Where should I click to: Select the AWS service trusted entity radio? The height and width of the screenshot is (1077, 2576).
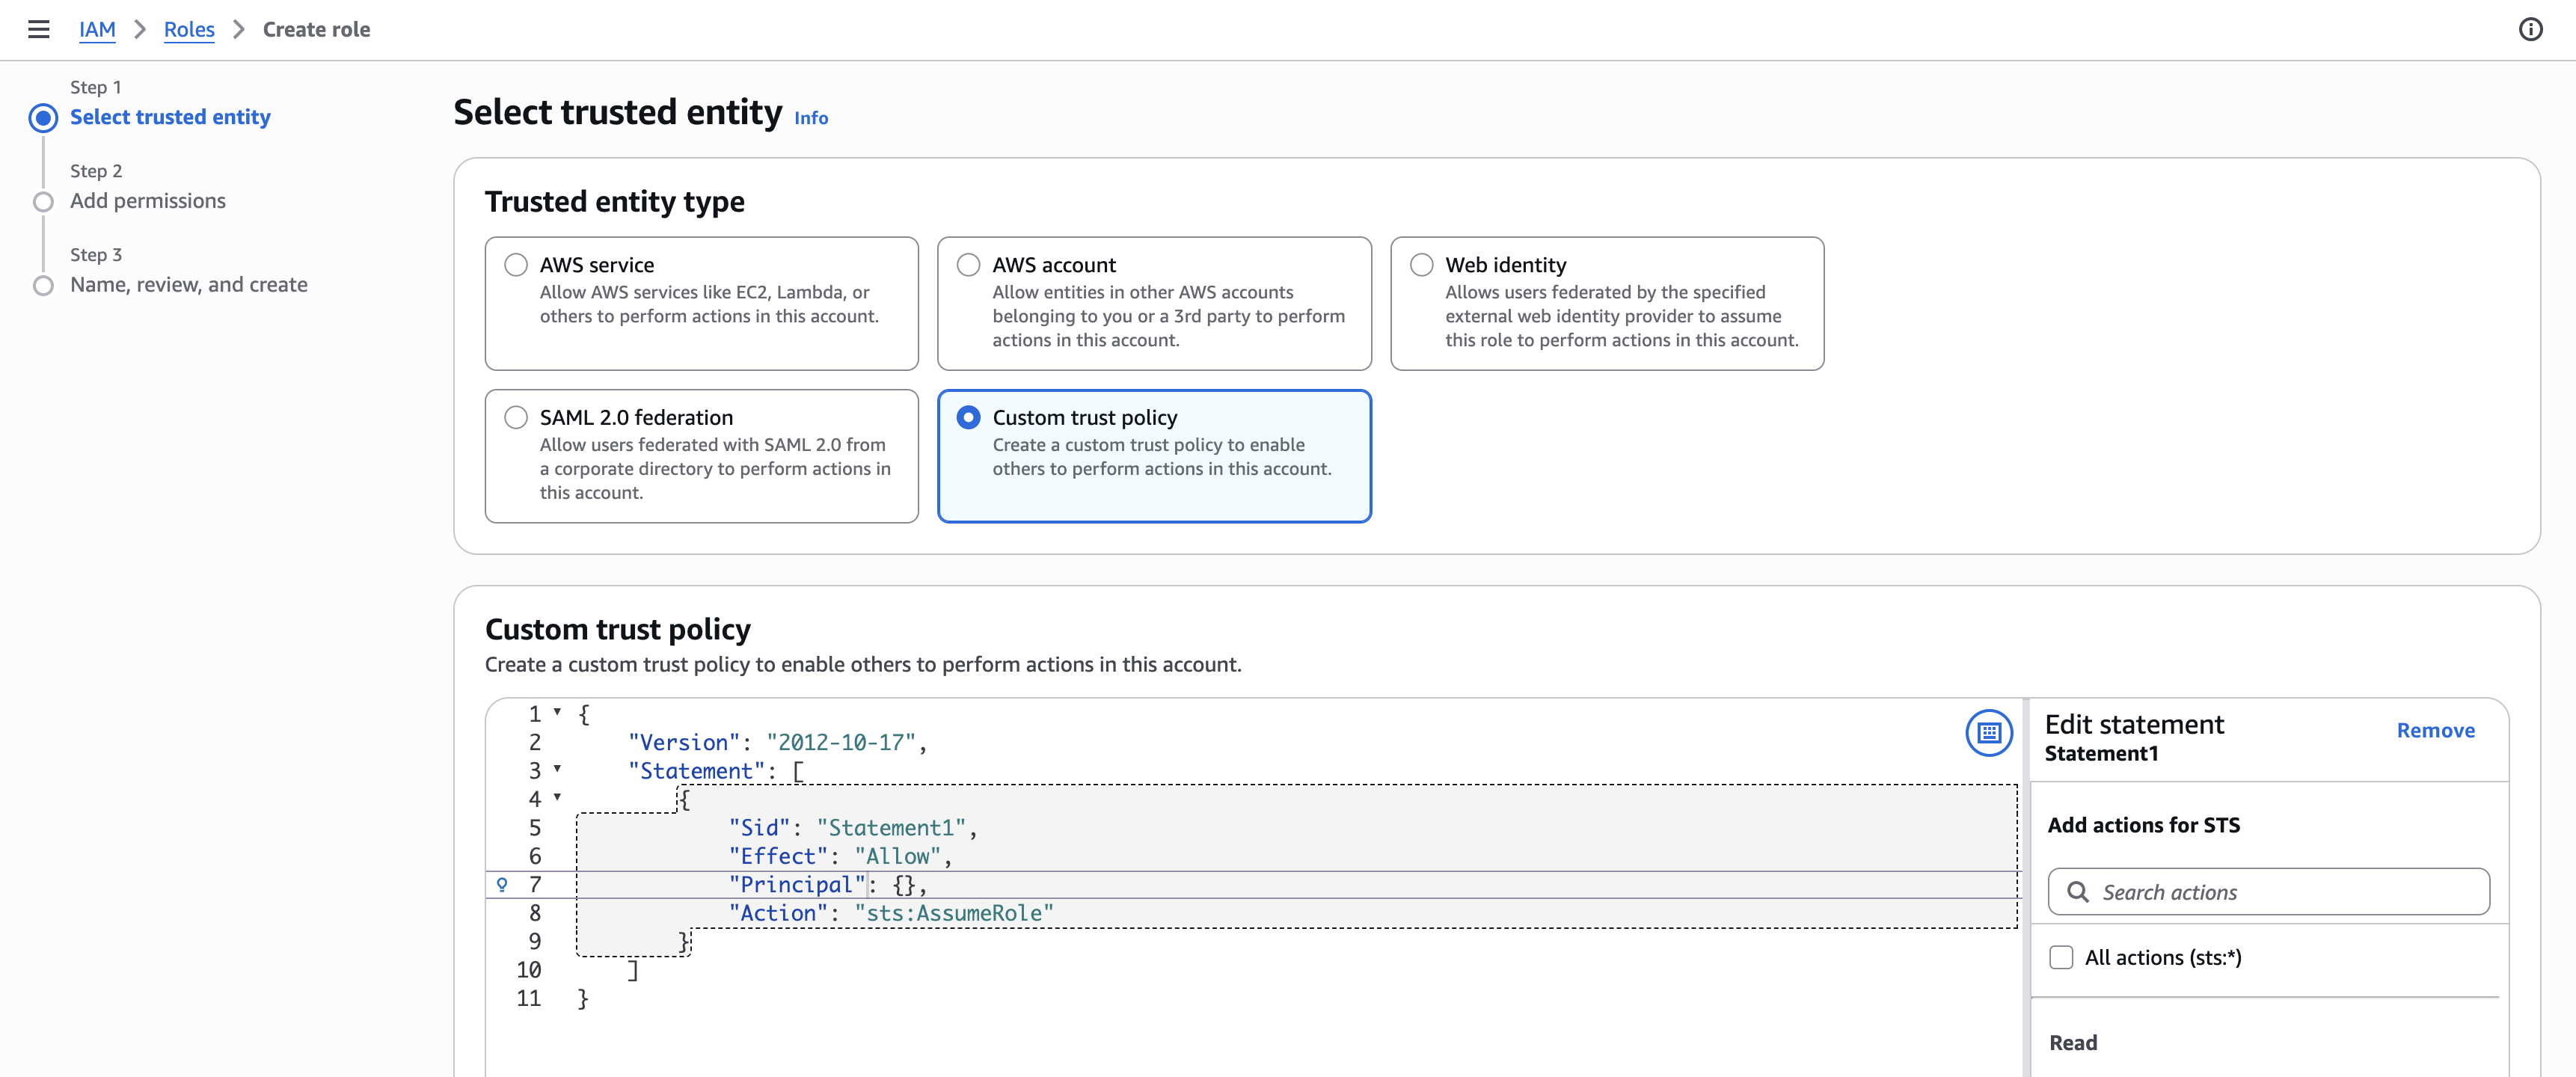(x=516, y=264)
